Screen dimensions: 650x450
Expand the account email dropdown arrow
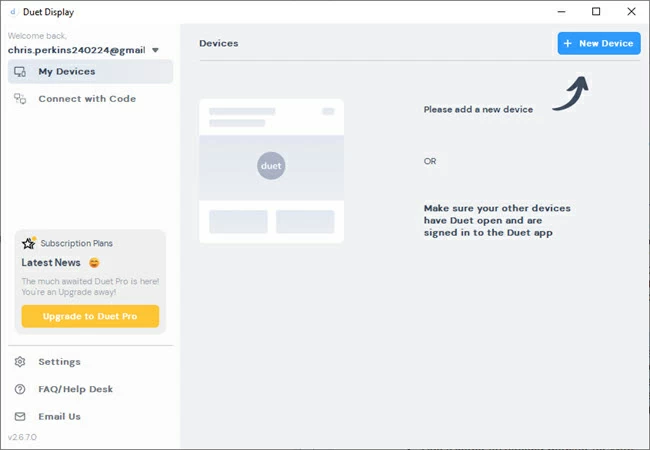(x=155, y=50)
